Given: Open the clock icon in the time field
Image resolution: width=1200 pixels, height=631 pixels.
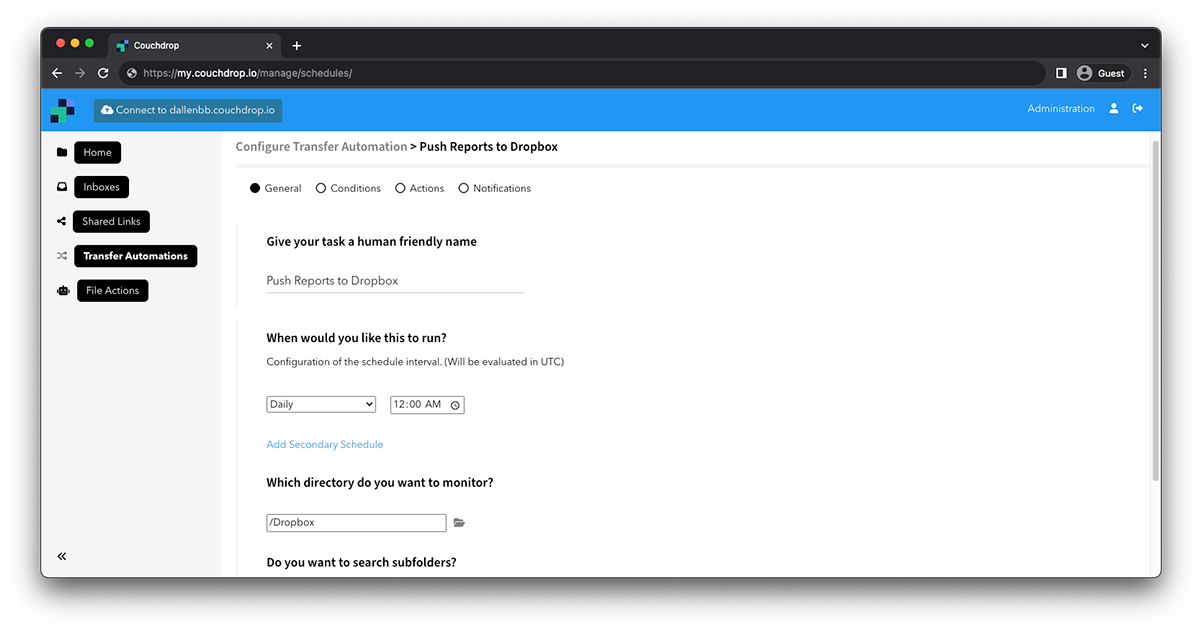Looking at the screenshot, I should coord(455,404).
